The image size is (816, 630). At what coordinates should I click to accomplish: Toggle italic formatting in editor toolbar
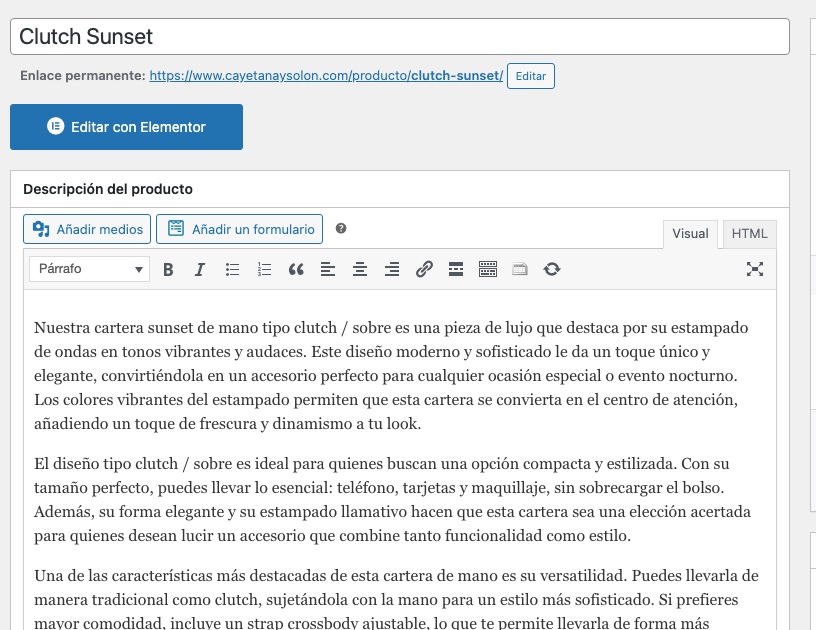coord(199,269)
